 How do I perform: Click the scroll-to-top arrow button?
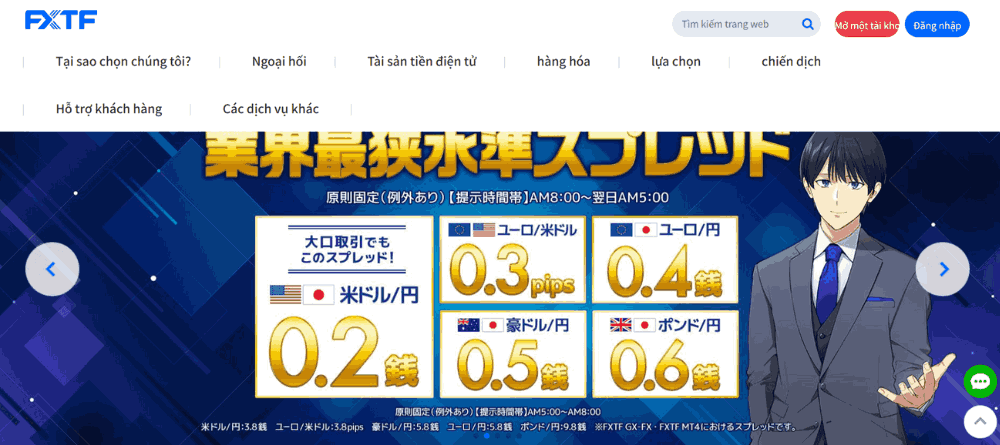(x=980, y=421)
